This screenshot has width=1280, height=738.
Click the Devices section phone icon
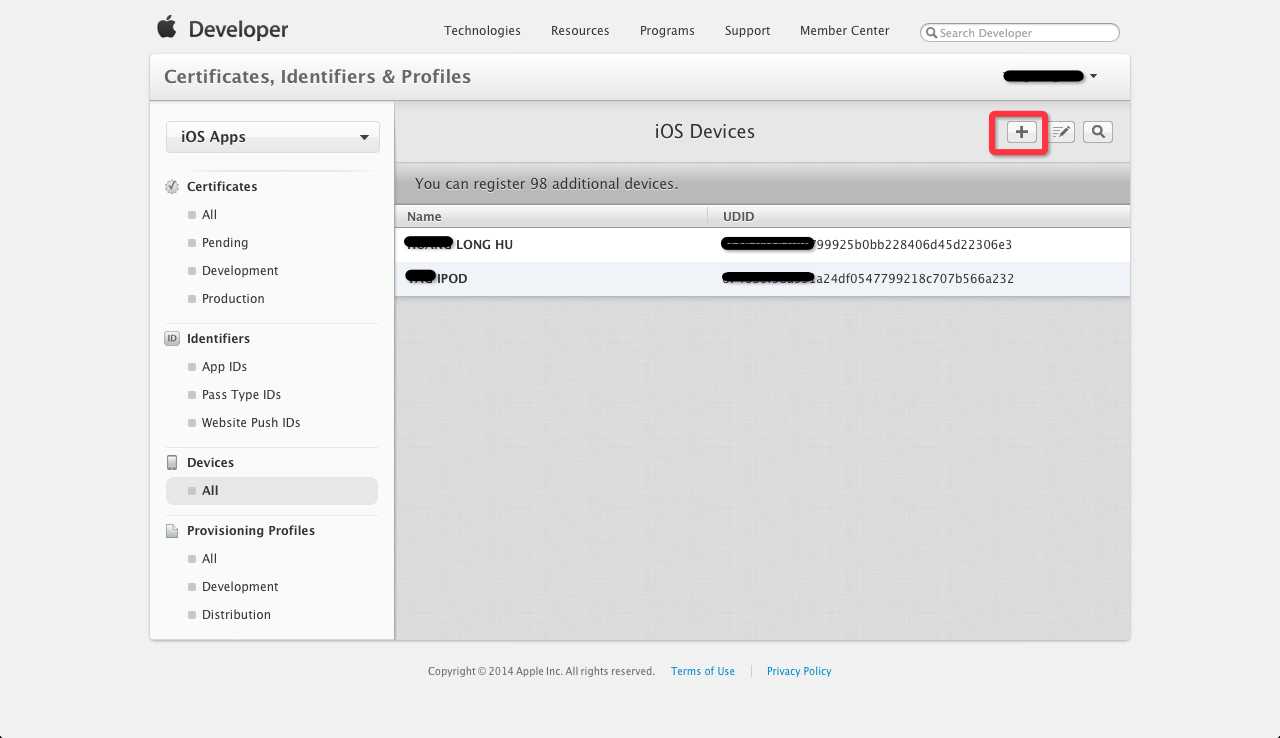[x=172, y=463]
